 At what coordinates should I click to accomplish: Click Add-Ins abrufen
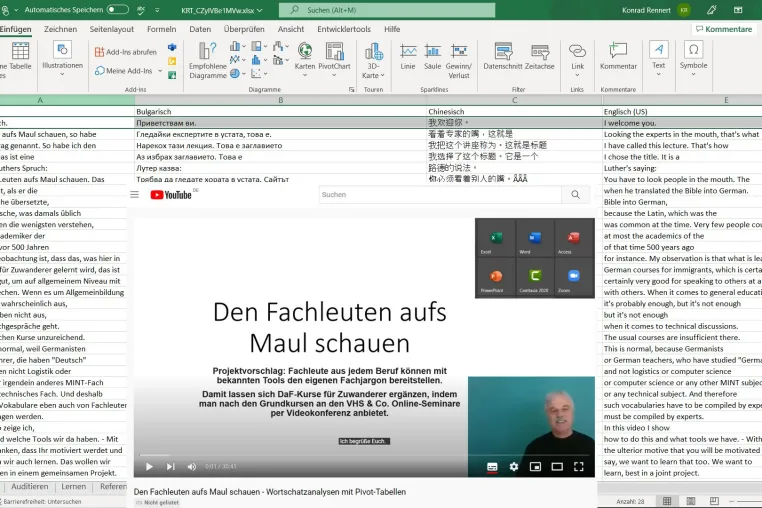125,52
